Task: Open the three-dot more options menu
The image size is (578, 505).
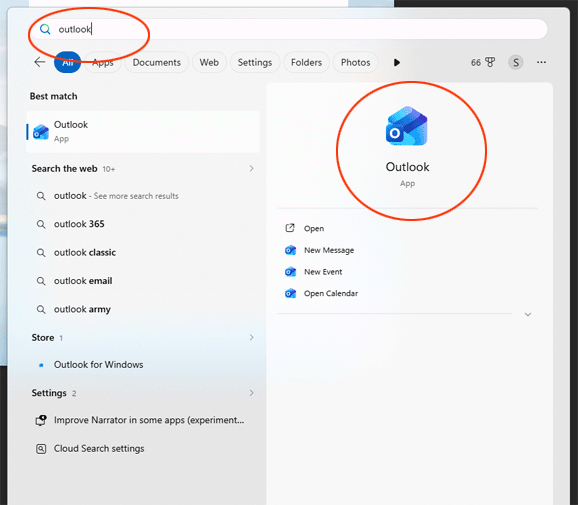Action: [x=541, y=62]
